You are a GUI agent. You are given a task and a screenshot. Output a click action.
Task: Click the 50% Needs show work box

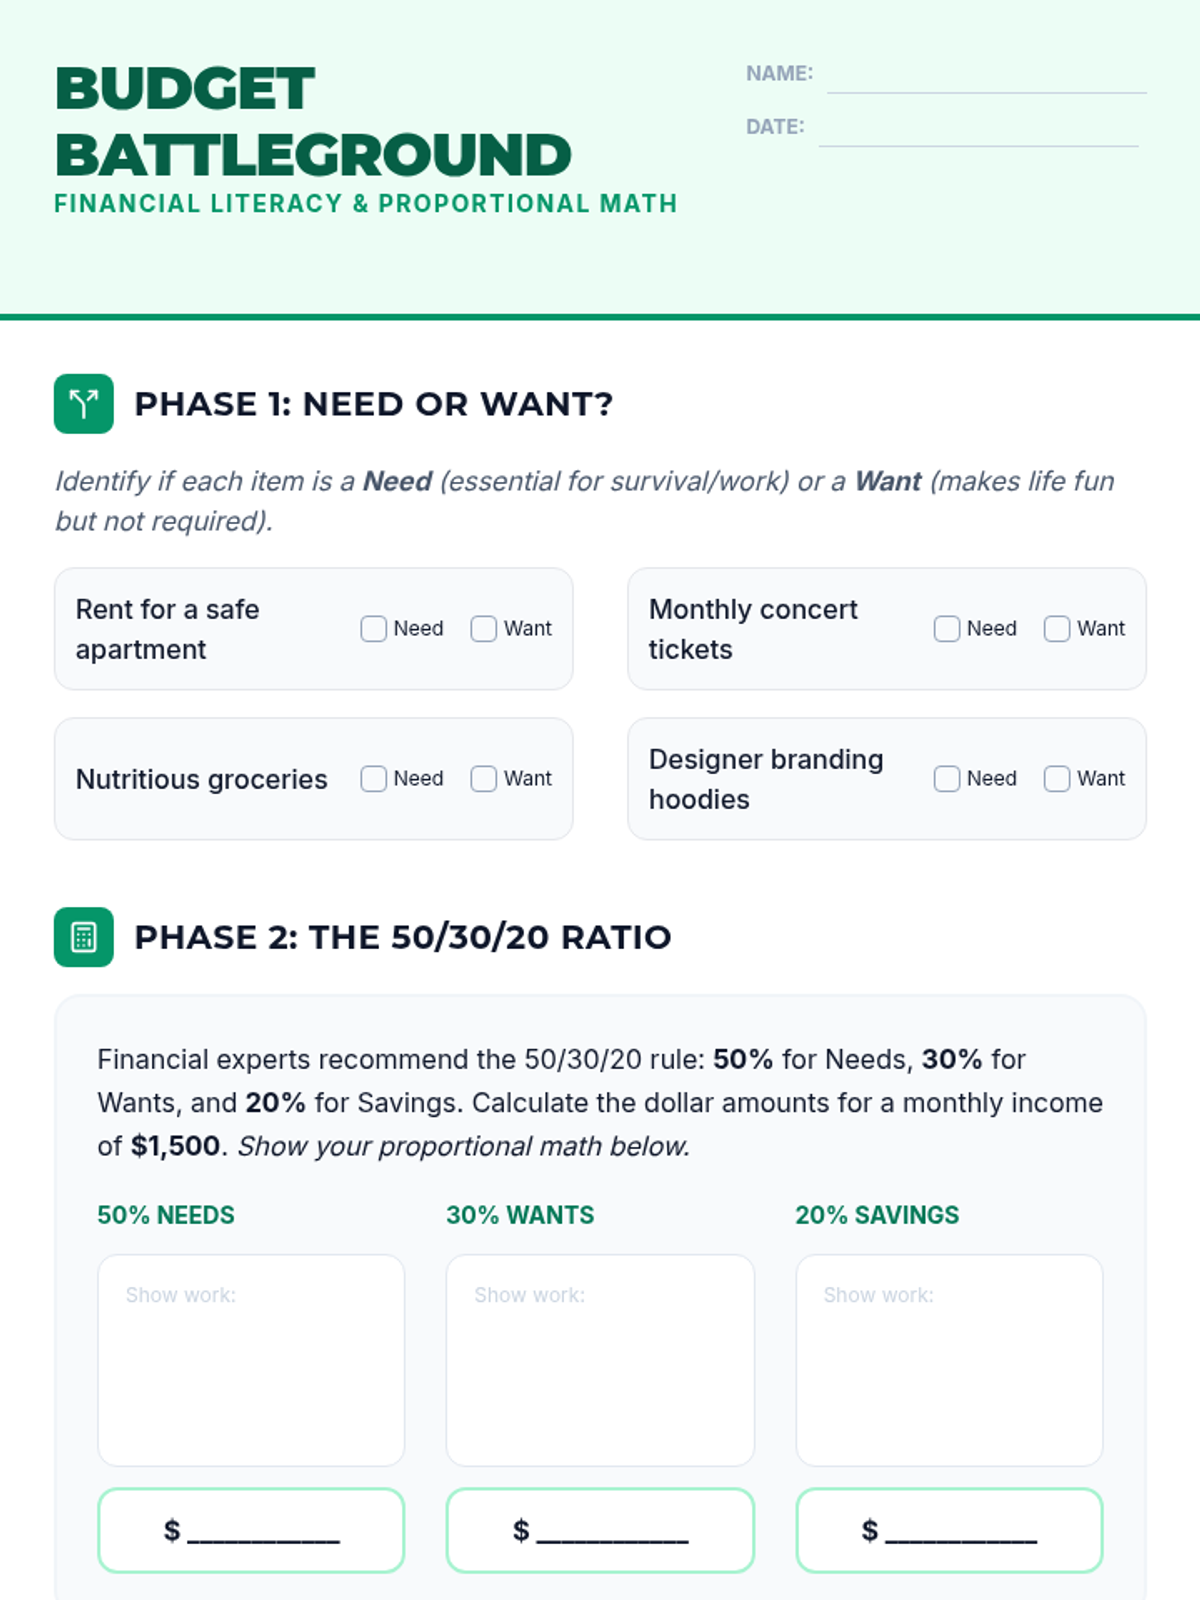pos(251,1361)
